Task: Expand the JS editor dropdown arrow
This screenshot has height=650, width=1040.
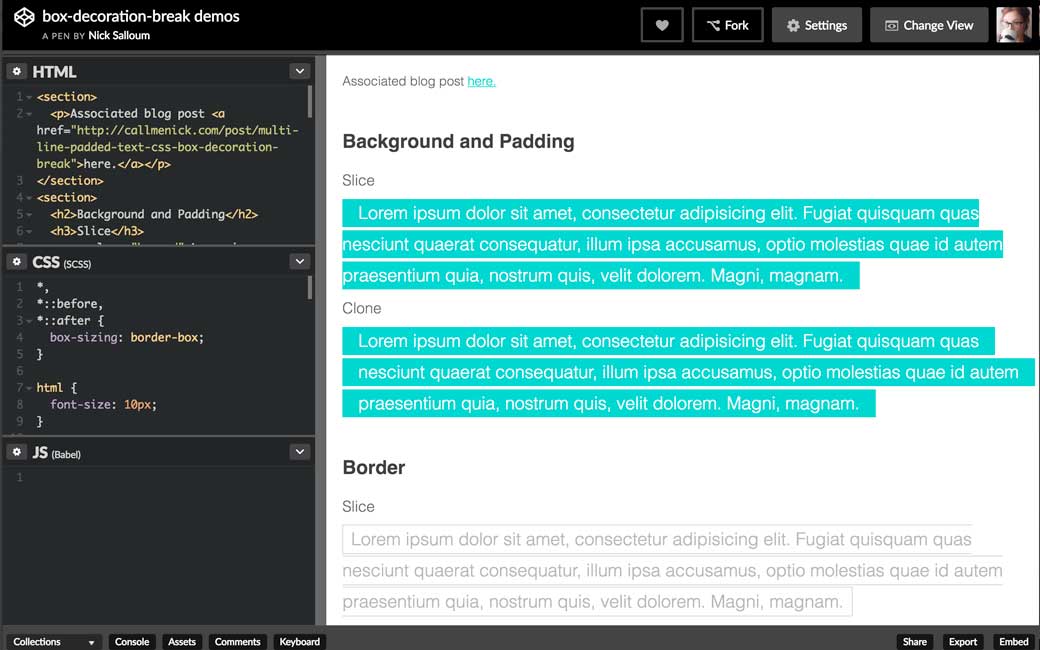Action: click(299, 452)
